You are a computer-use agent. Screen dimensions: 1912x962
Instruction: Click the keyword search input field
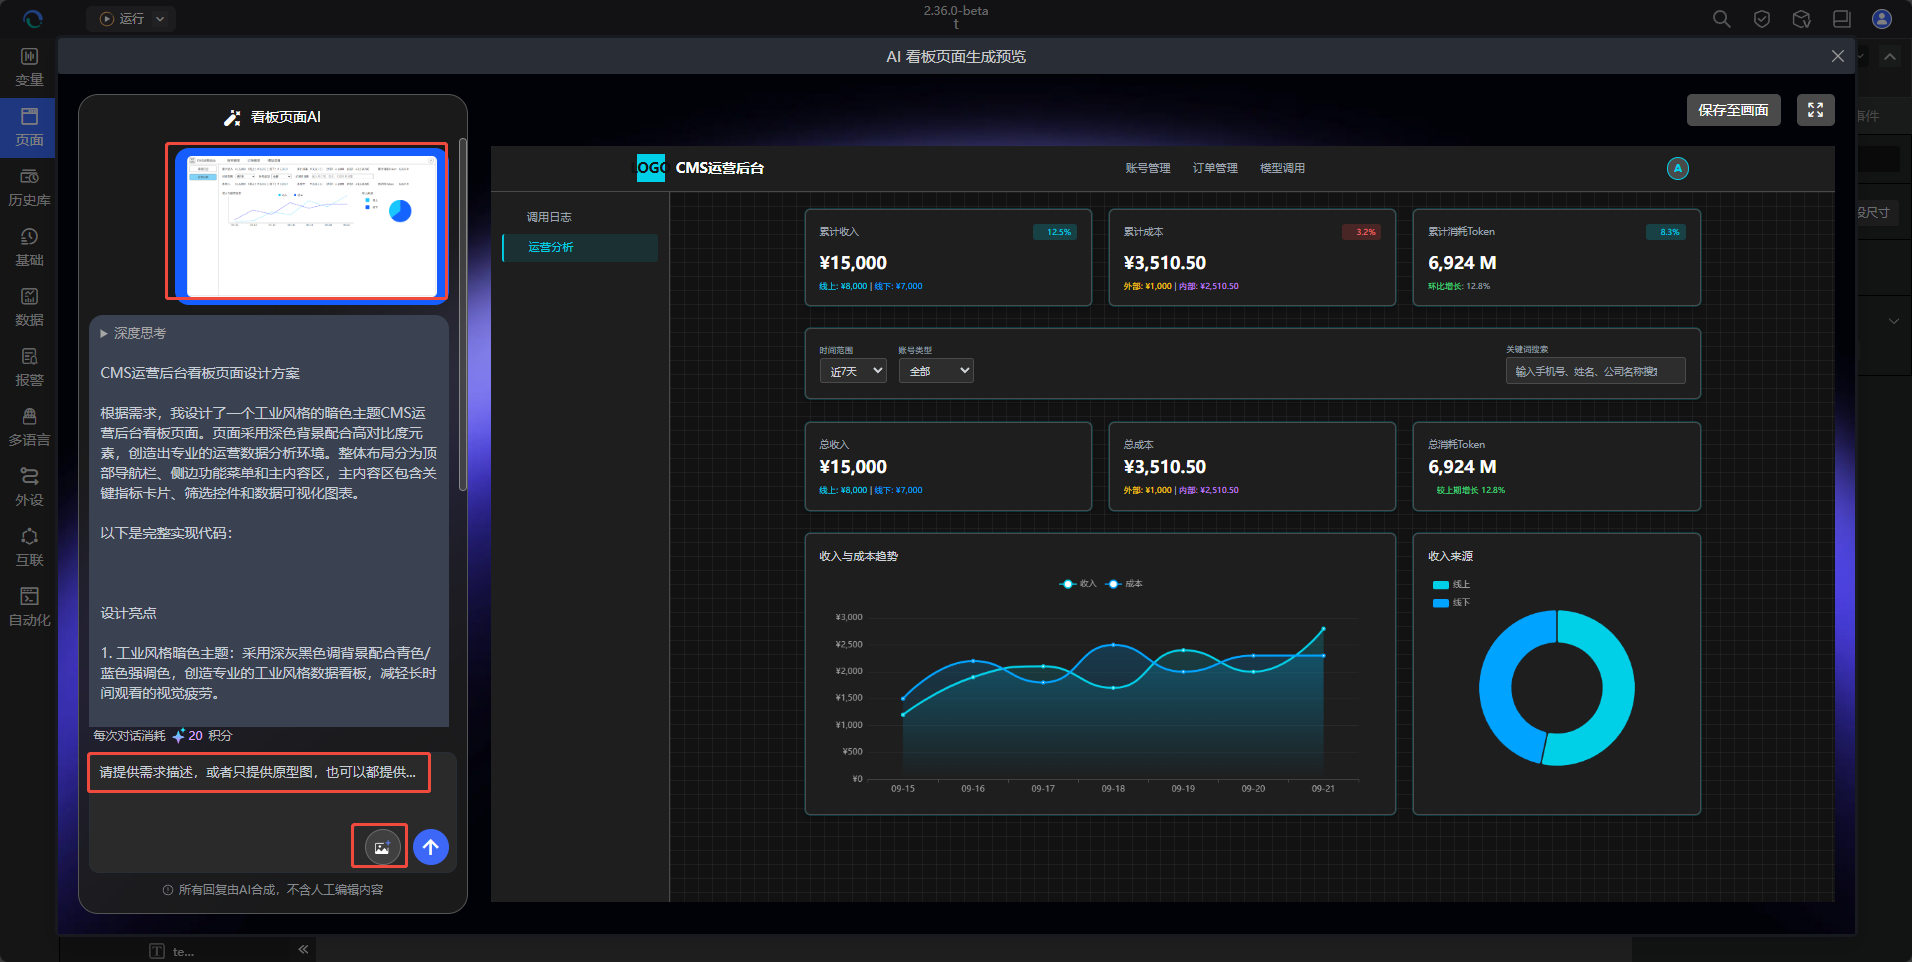pyautogui.click(x=1594, y=371)
